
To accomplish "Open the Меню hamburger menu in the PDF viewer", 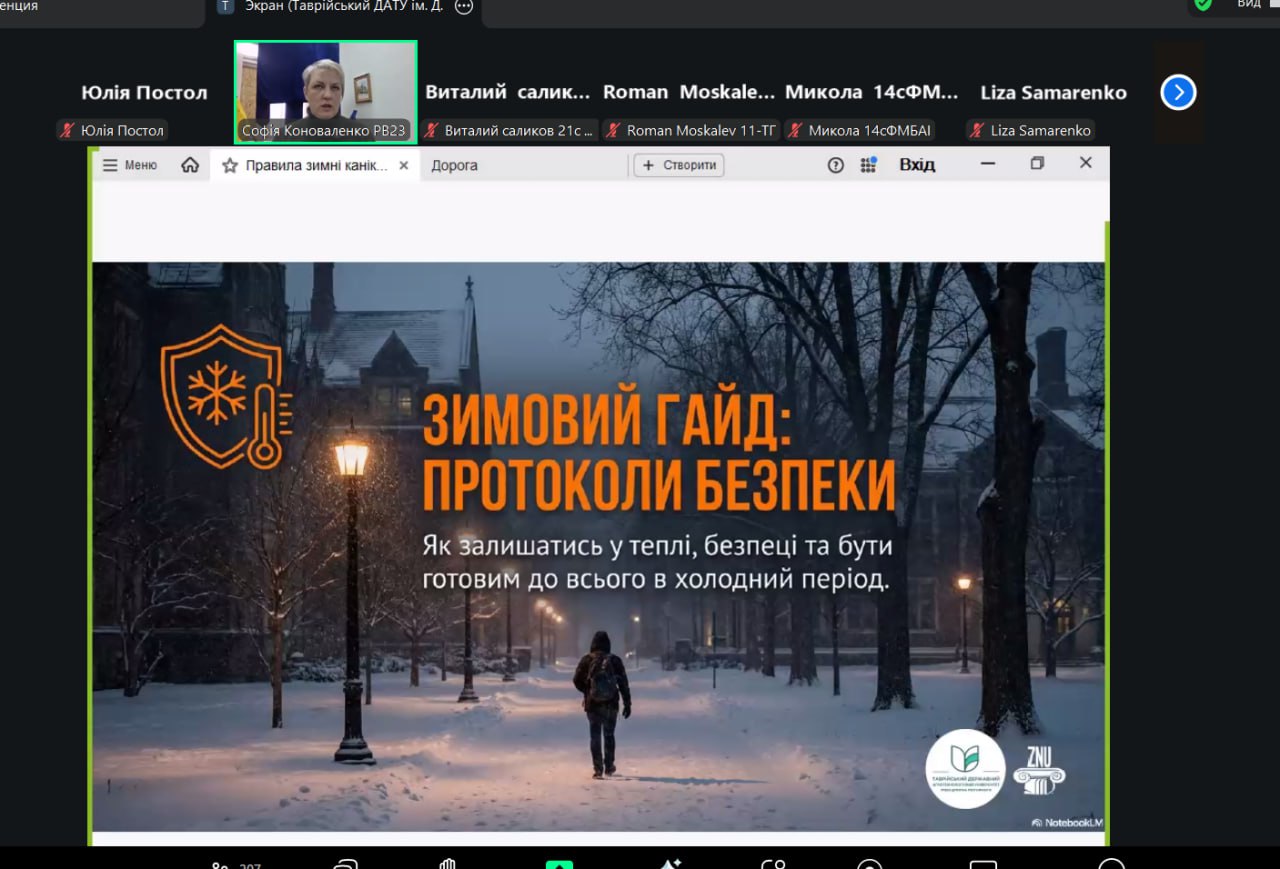I will pyautogui.click(x=130, y=165).
